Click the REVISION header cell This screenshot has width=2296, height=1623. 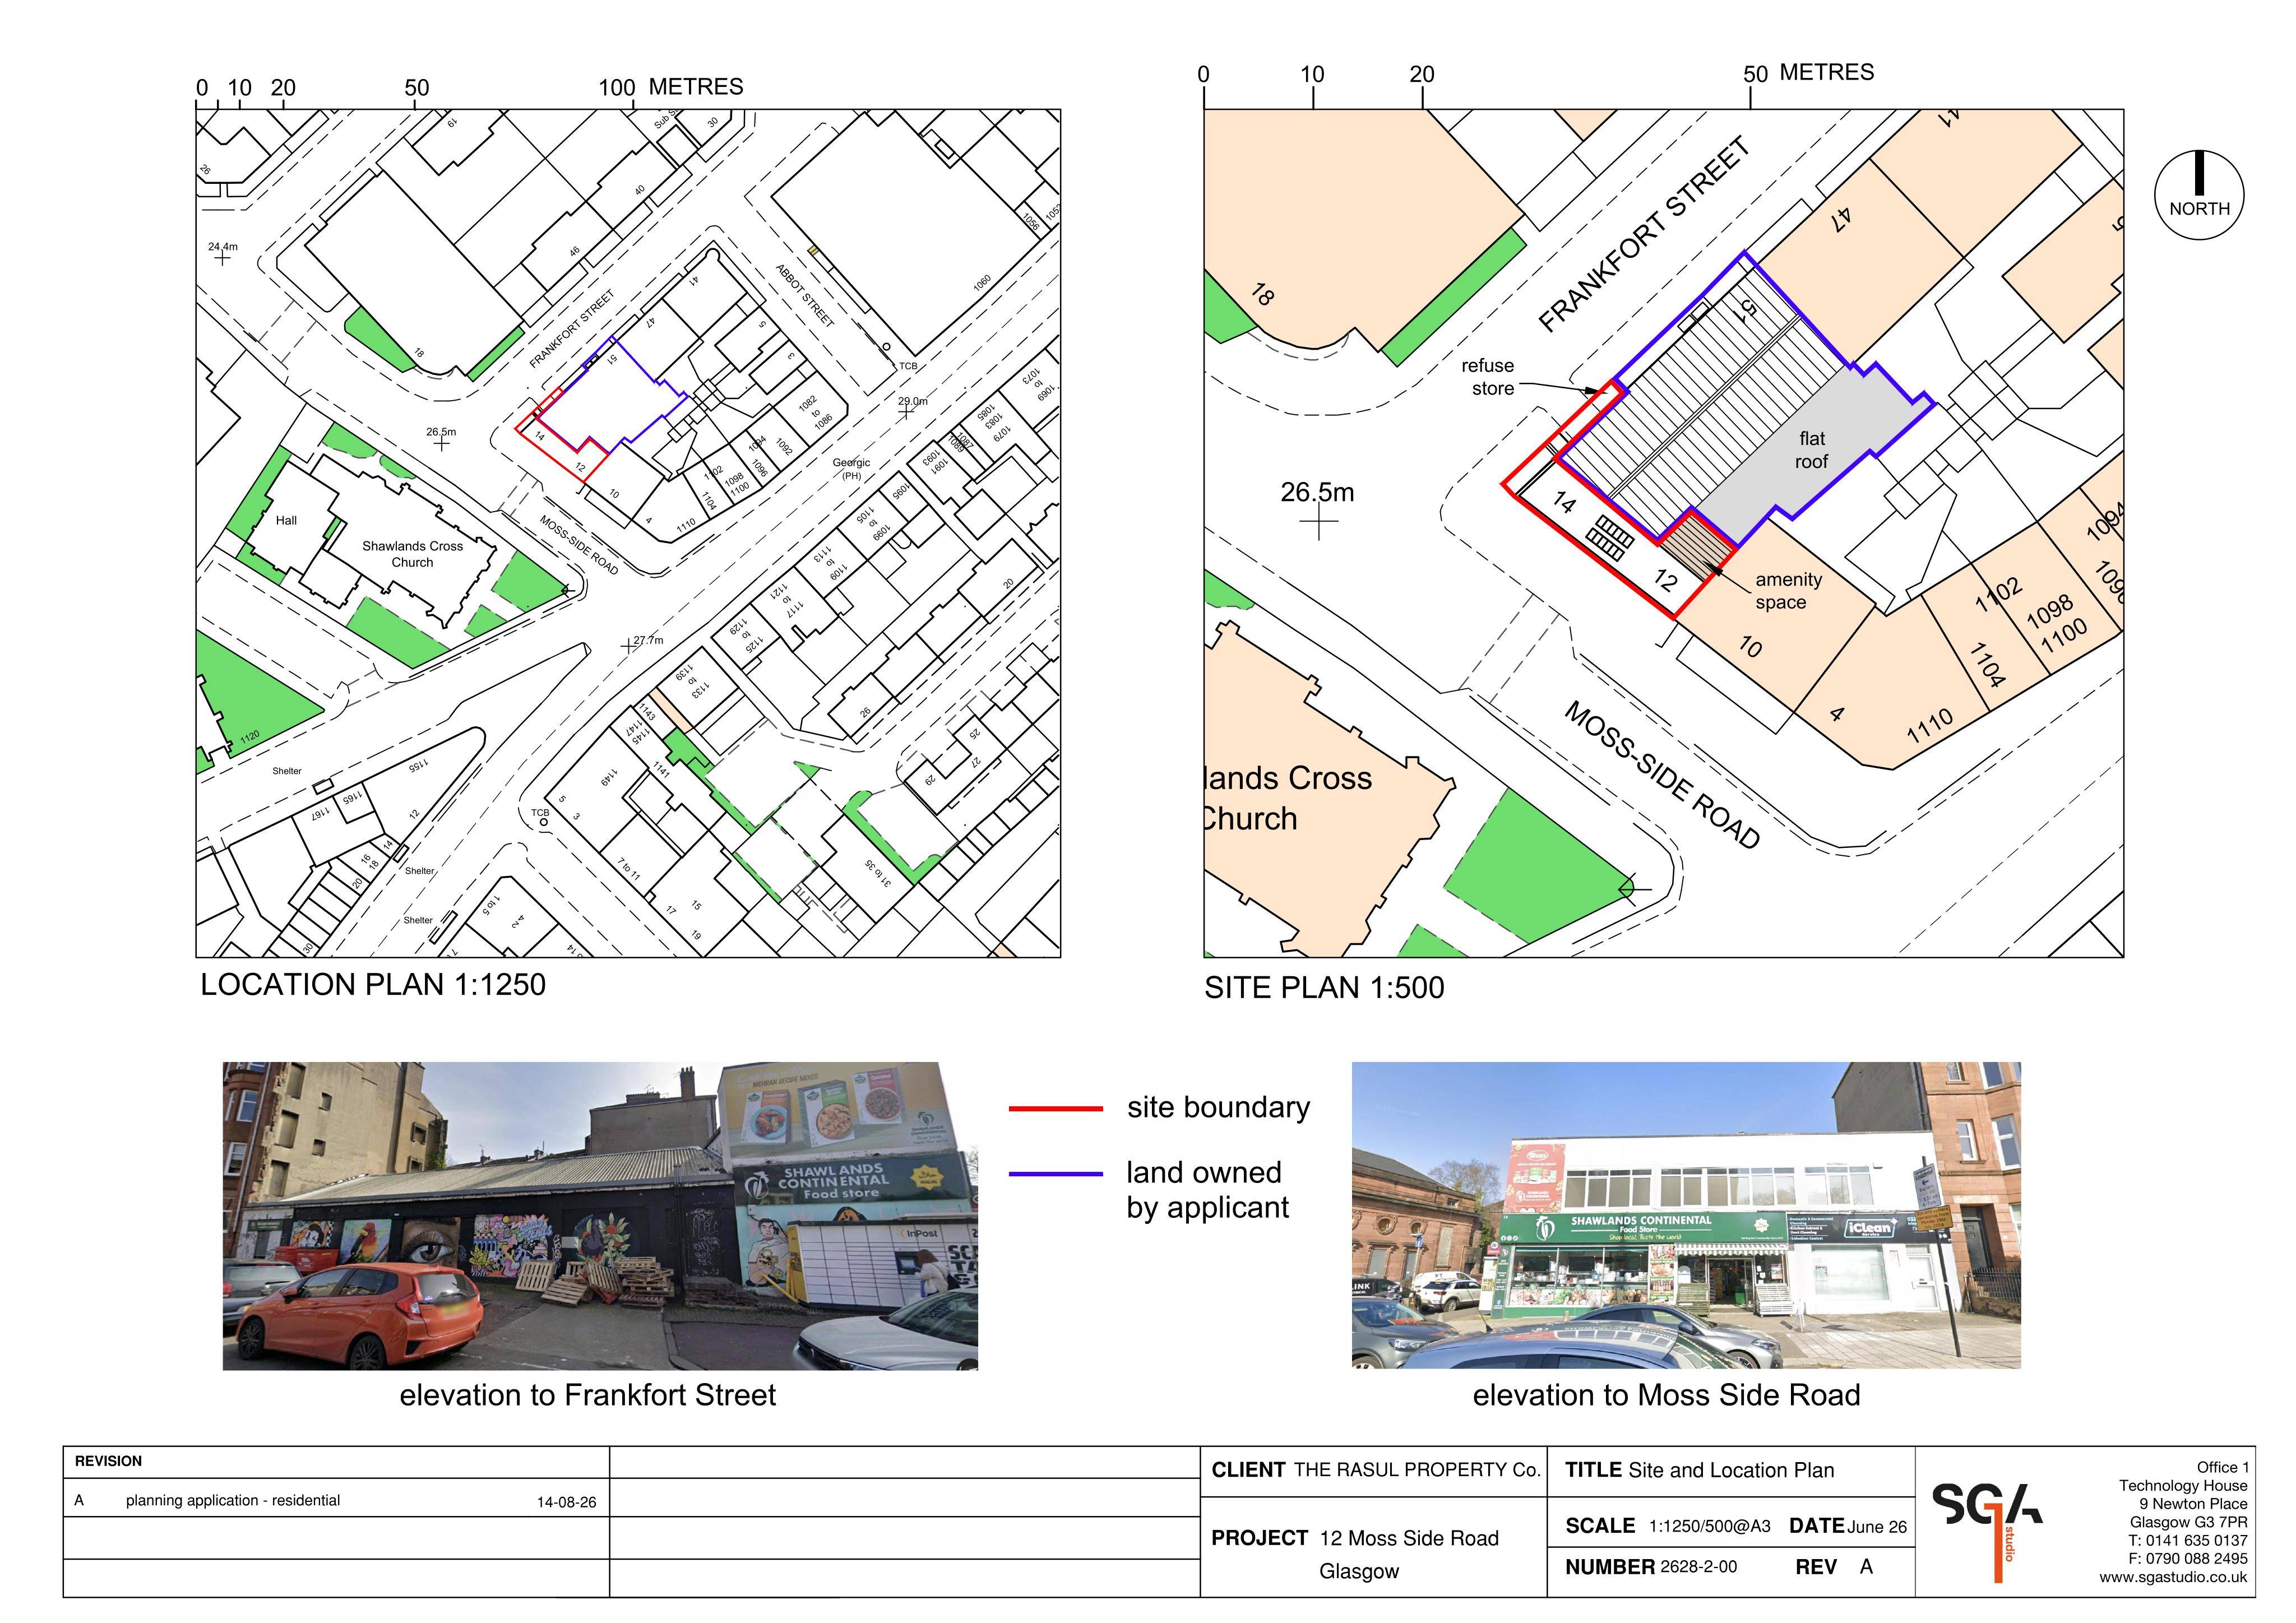[336, 1462]
